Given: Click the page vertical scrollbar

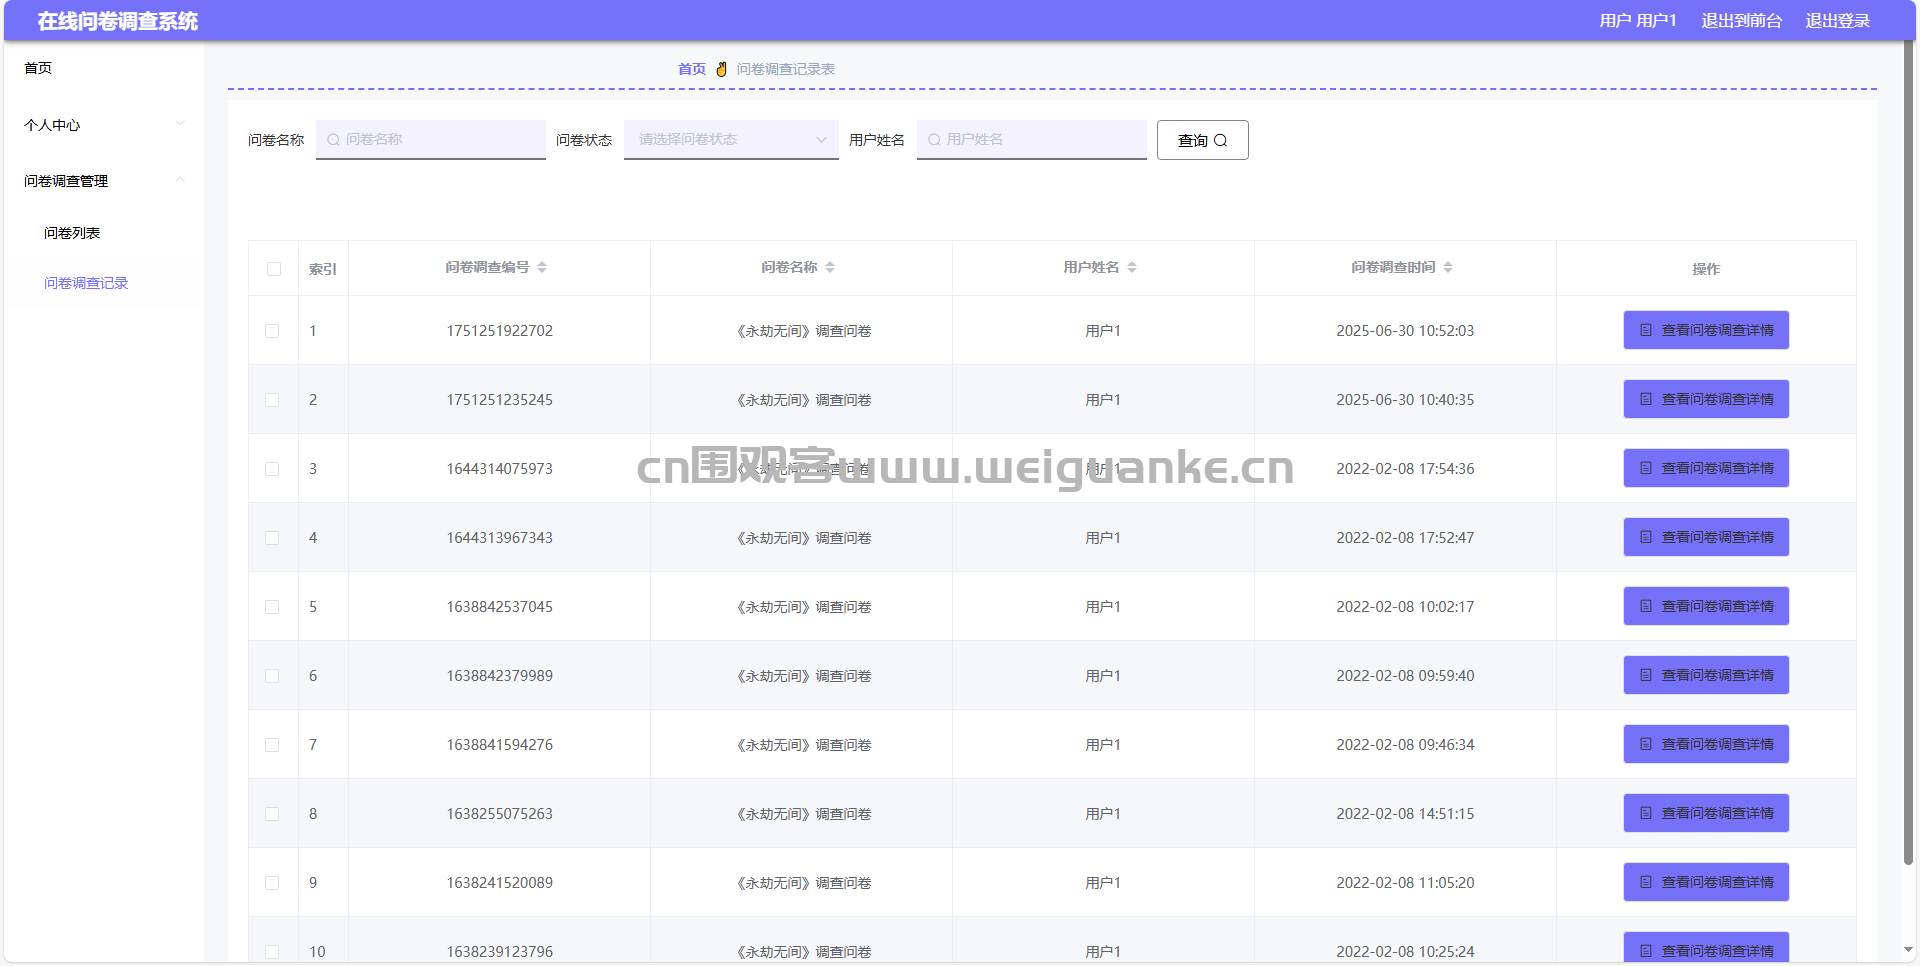Looking at the screenshot, I should (1909, 450).
